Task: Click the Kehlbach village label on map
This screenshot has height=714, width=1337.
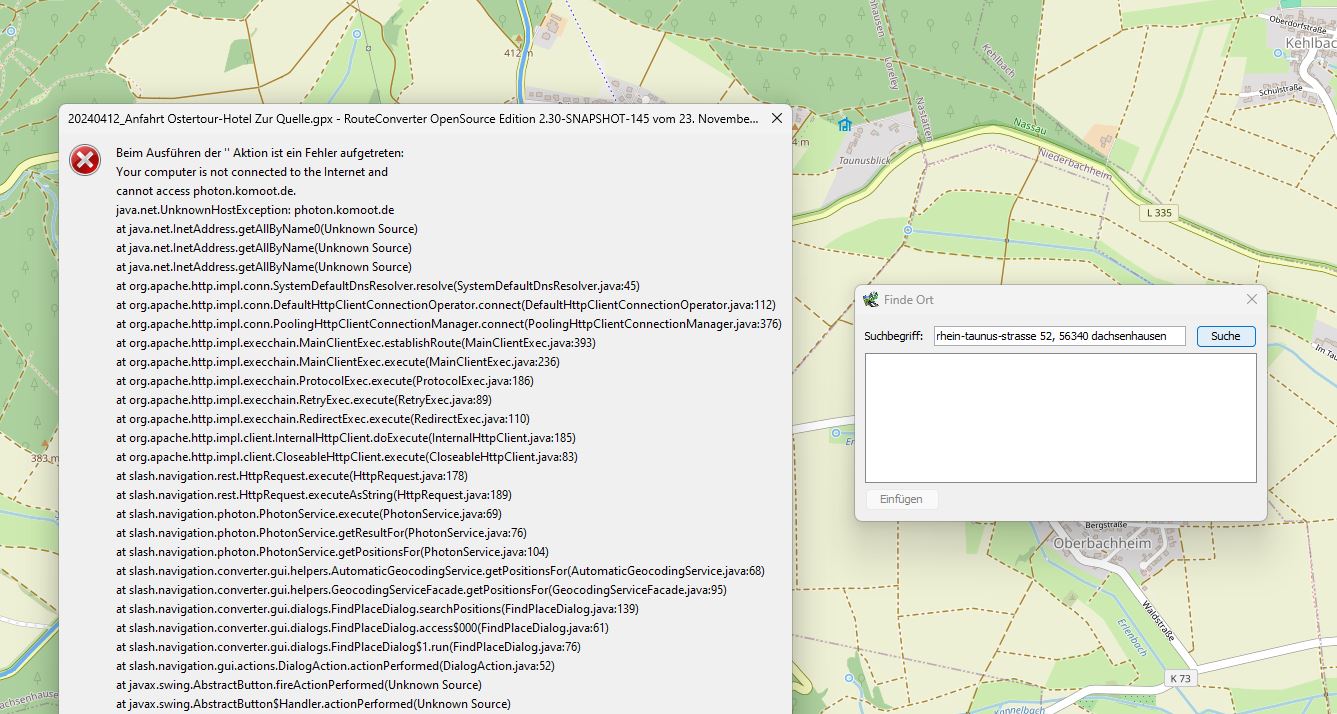Action: pos(1309,44)
